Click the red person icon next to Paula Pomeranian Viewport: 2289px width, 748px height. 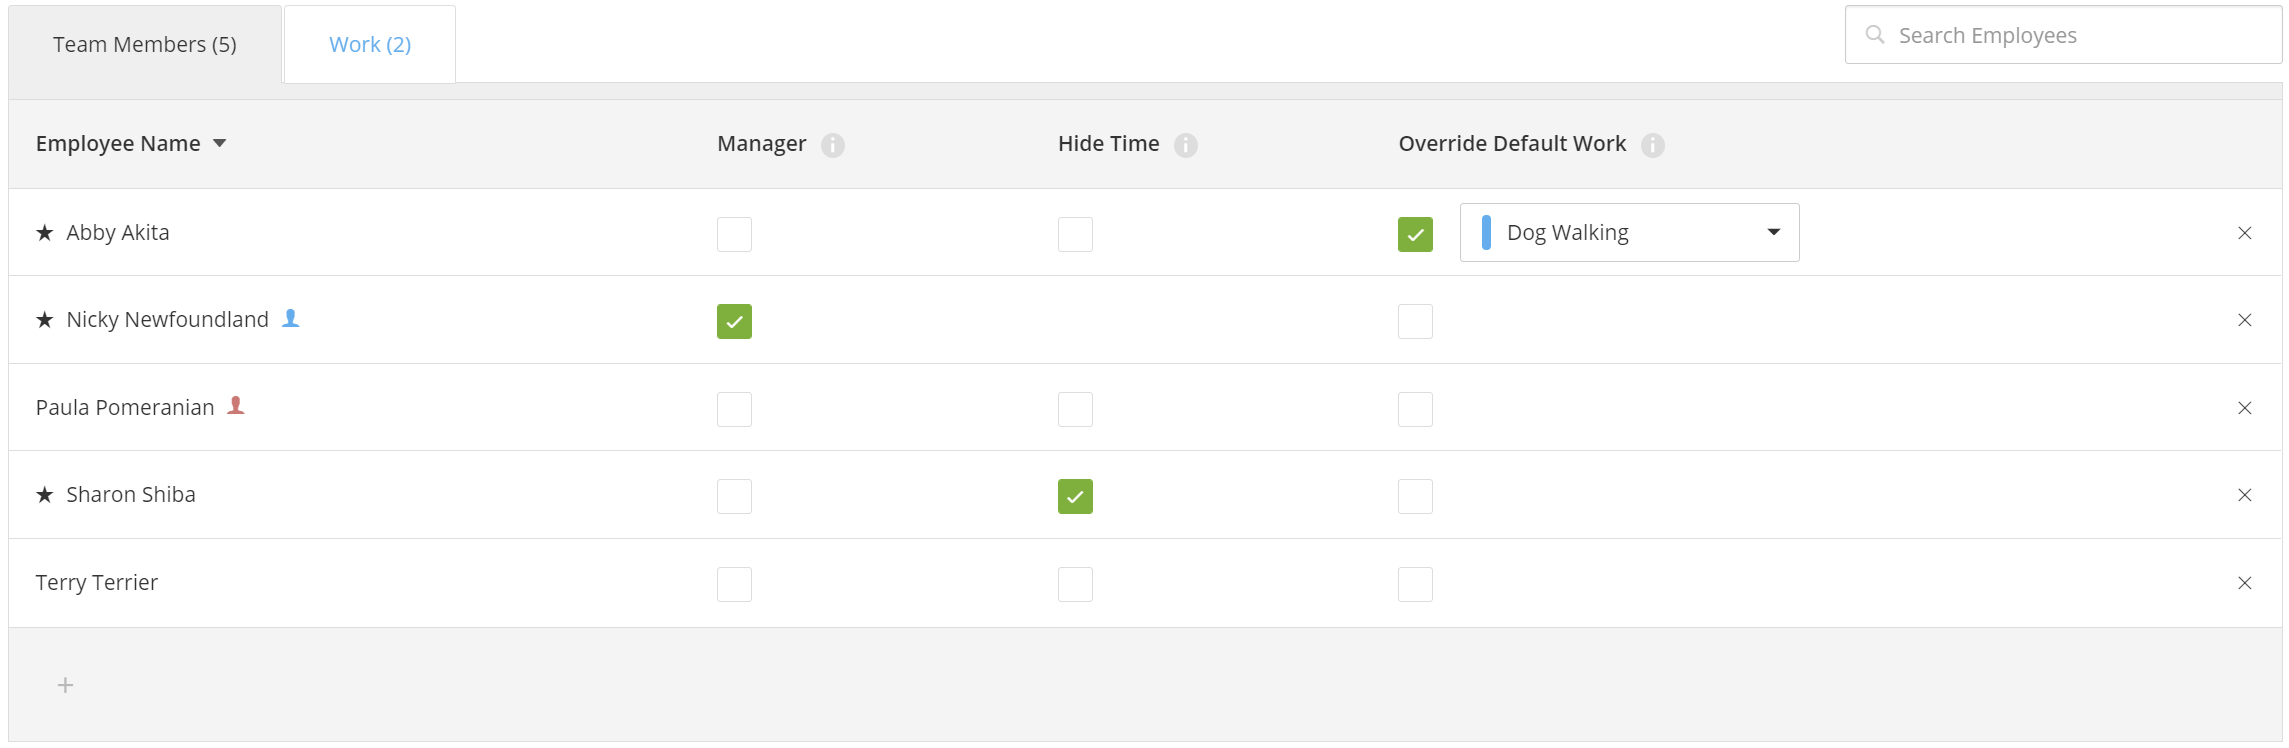[236, 405]
